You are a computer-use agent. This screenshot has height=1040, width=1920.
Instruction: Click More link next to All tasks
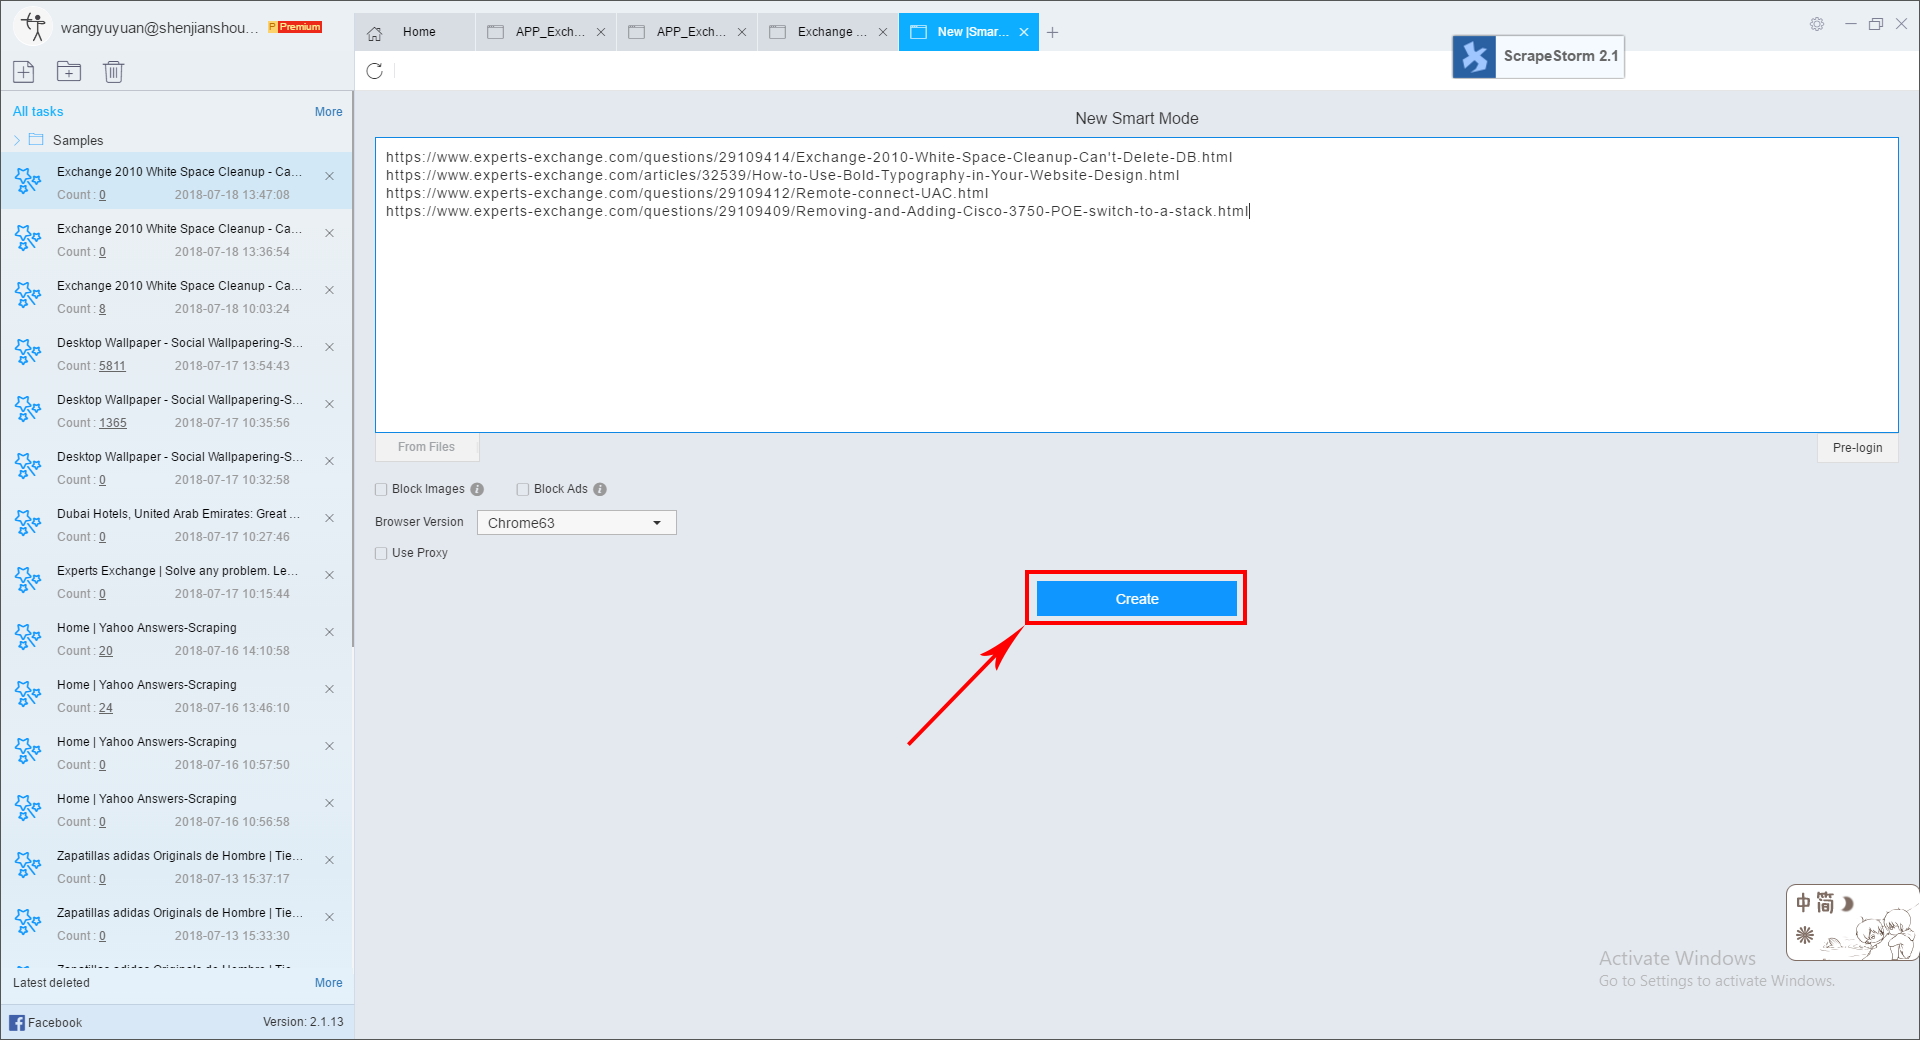coord(328,112)
